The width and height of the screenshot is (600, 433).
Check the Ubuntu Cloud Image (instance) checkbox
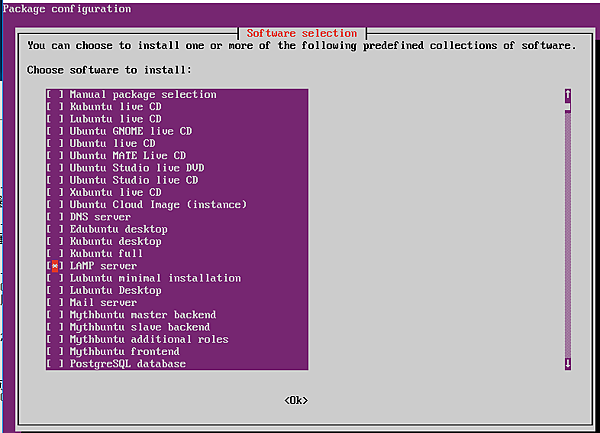(55, 205)
